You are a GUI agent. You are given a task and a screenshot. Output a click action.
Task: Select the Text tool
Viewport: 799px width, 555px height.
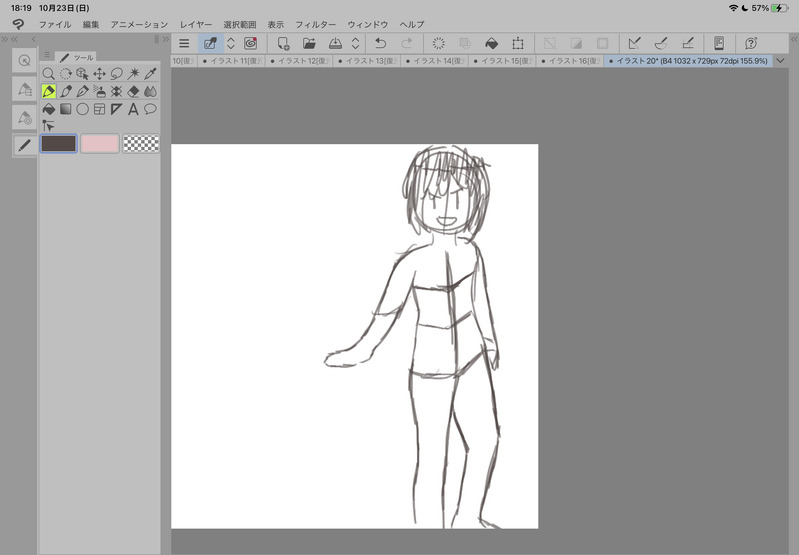pos(133,109)
